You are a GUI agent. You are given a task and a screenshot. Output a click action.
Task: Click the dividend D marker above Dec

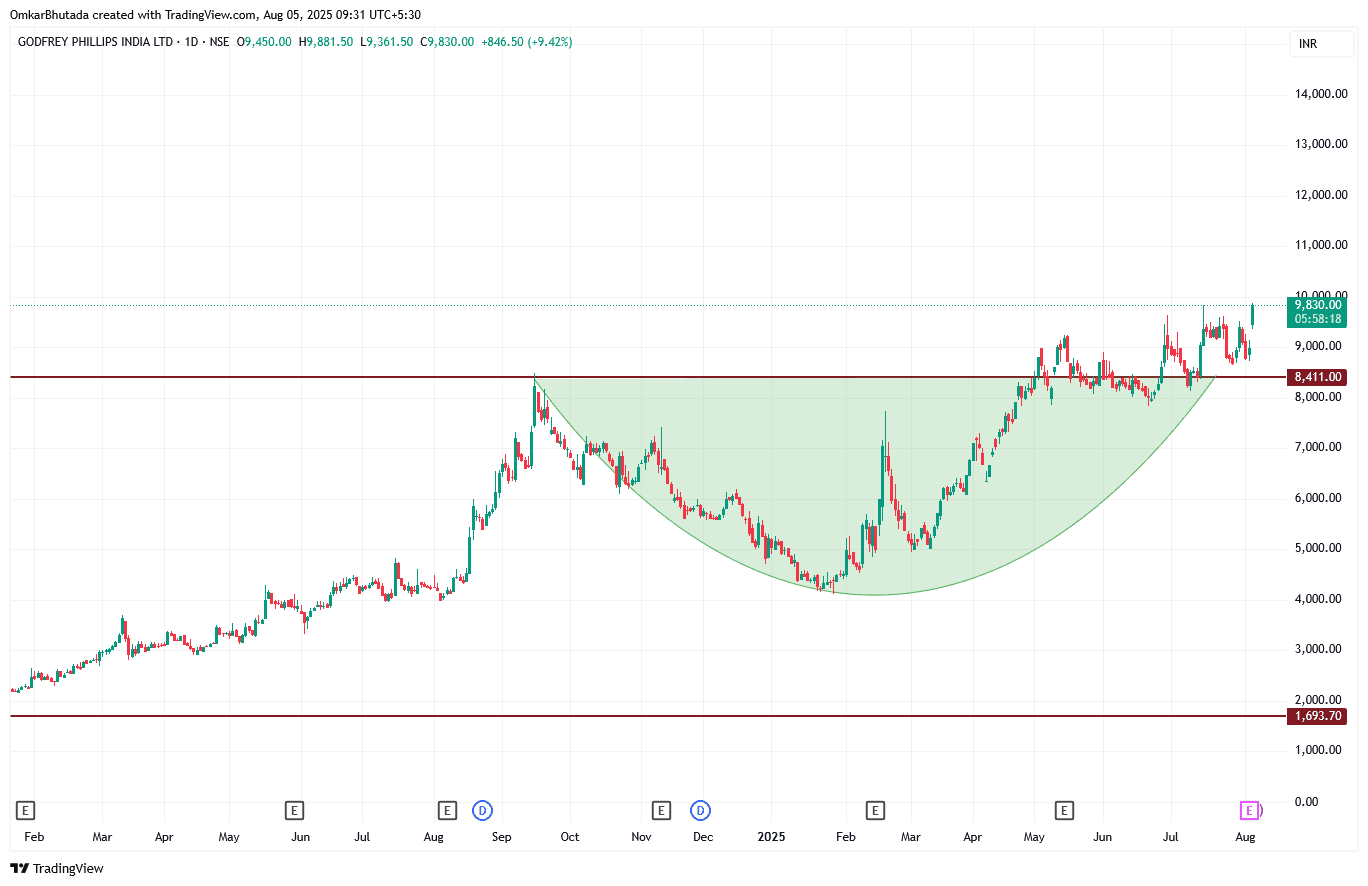point(700,810)
